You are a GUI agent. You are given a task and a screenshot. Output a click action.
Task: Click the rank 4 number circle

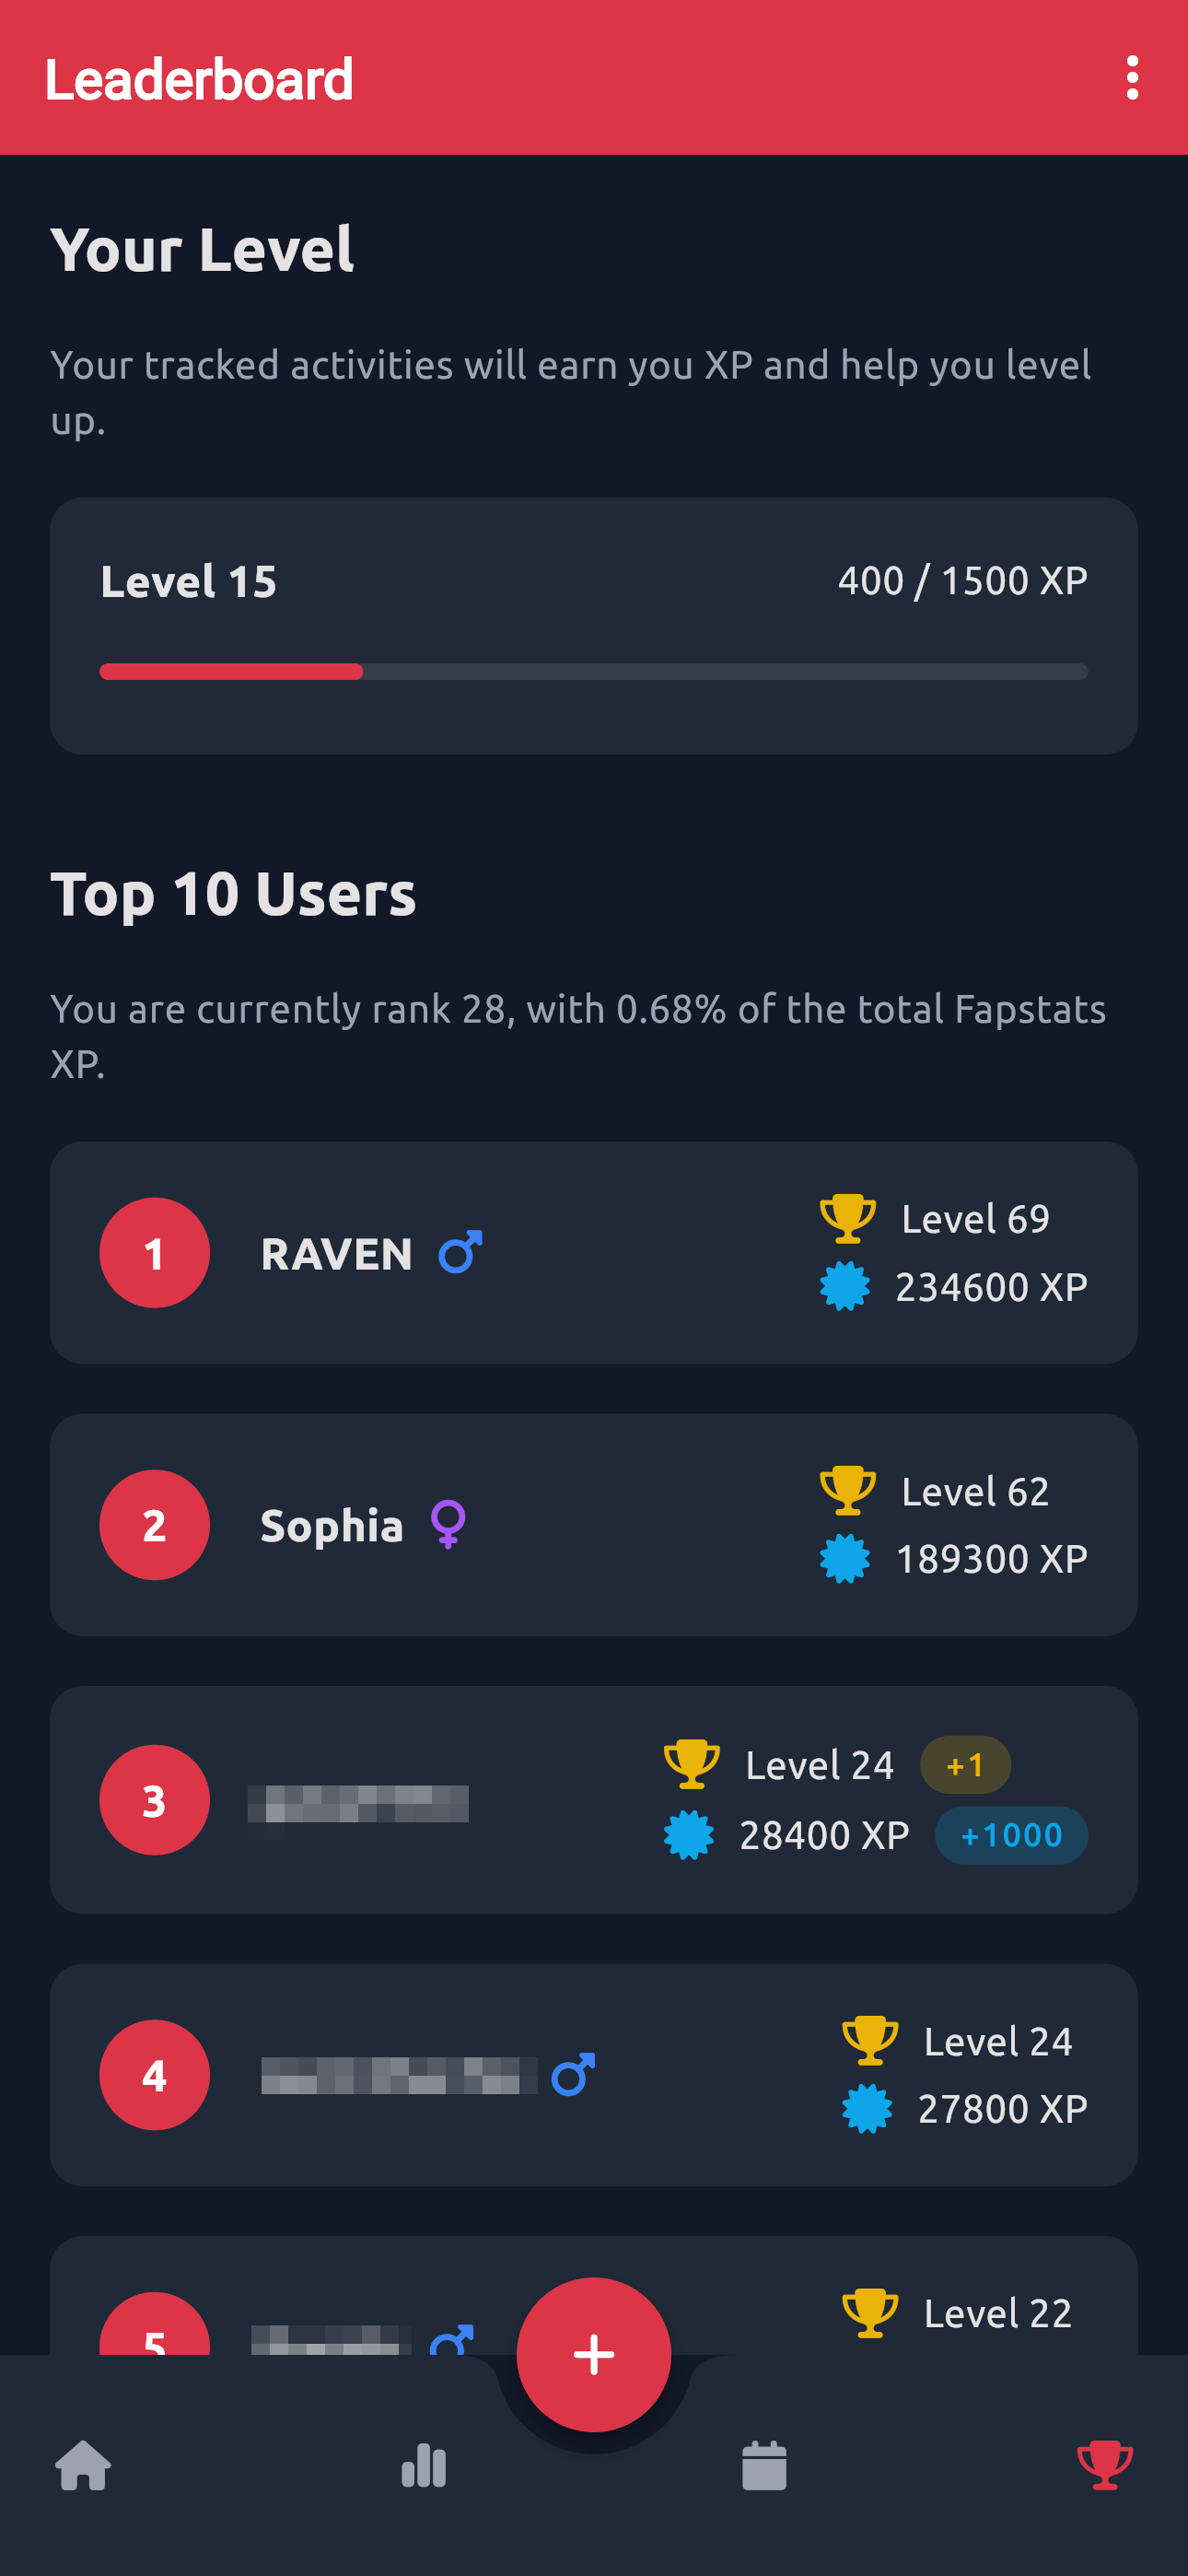pos(154,2075)
